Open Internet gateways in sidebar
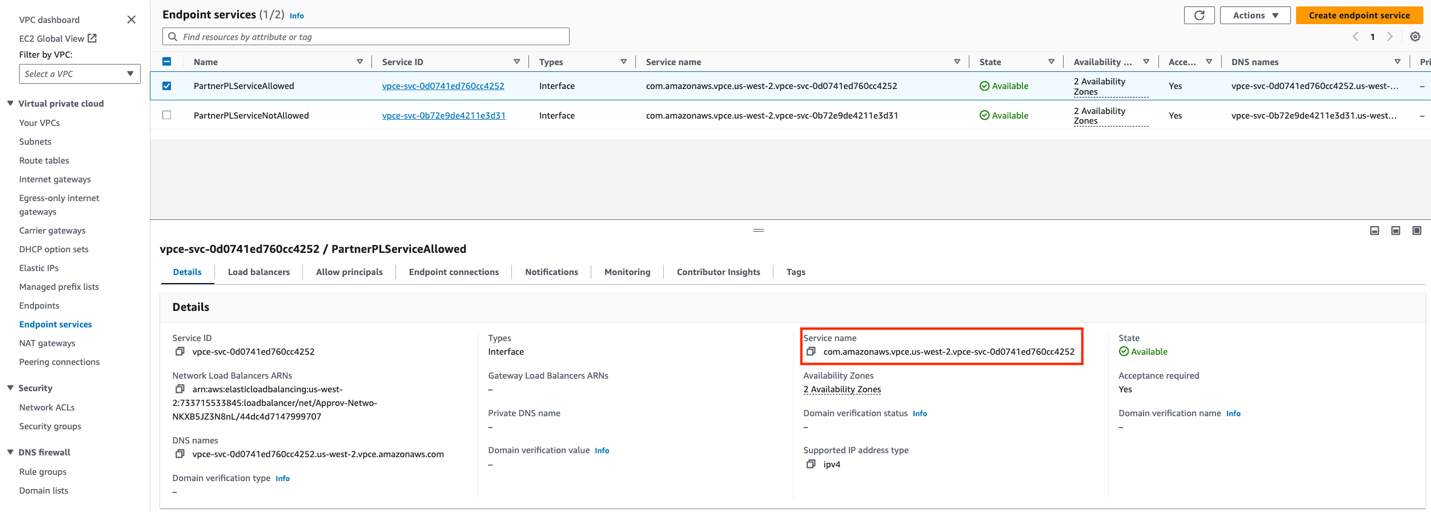This screenshot has width=1431, height=512. click(x=55, y=180)
